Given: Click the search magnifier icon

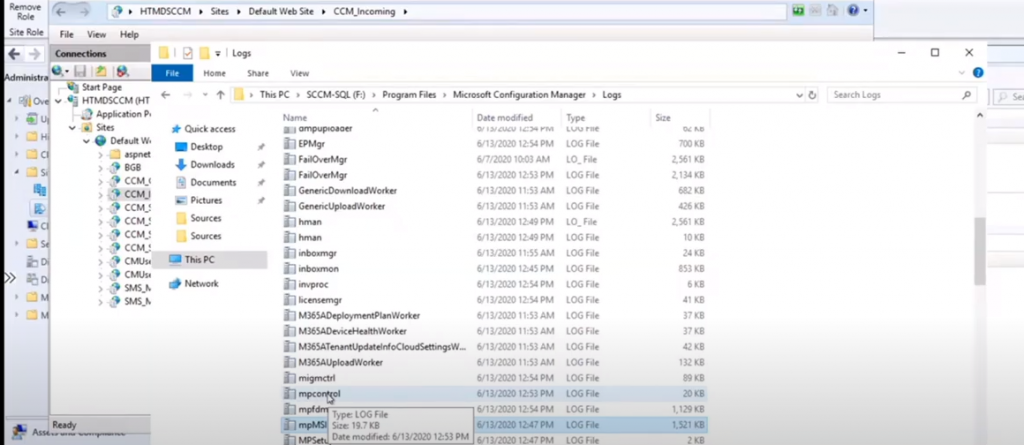Looking at the screenshot, I should 966,95.
